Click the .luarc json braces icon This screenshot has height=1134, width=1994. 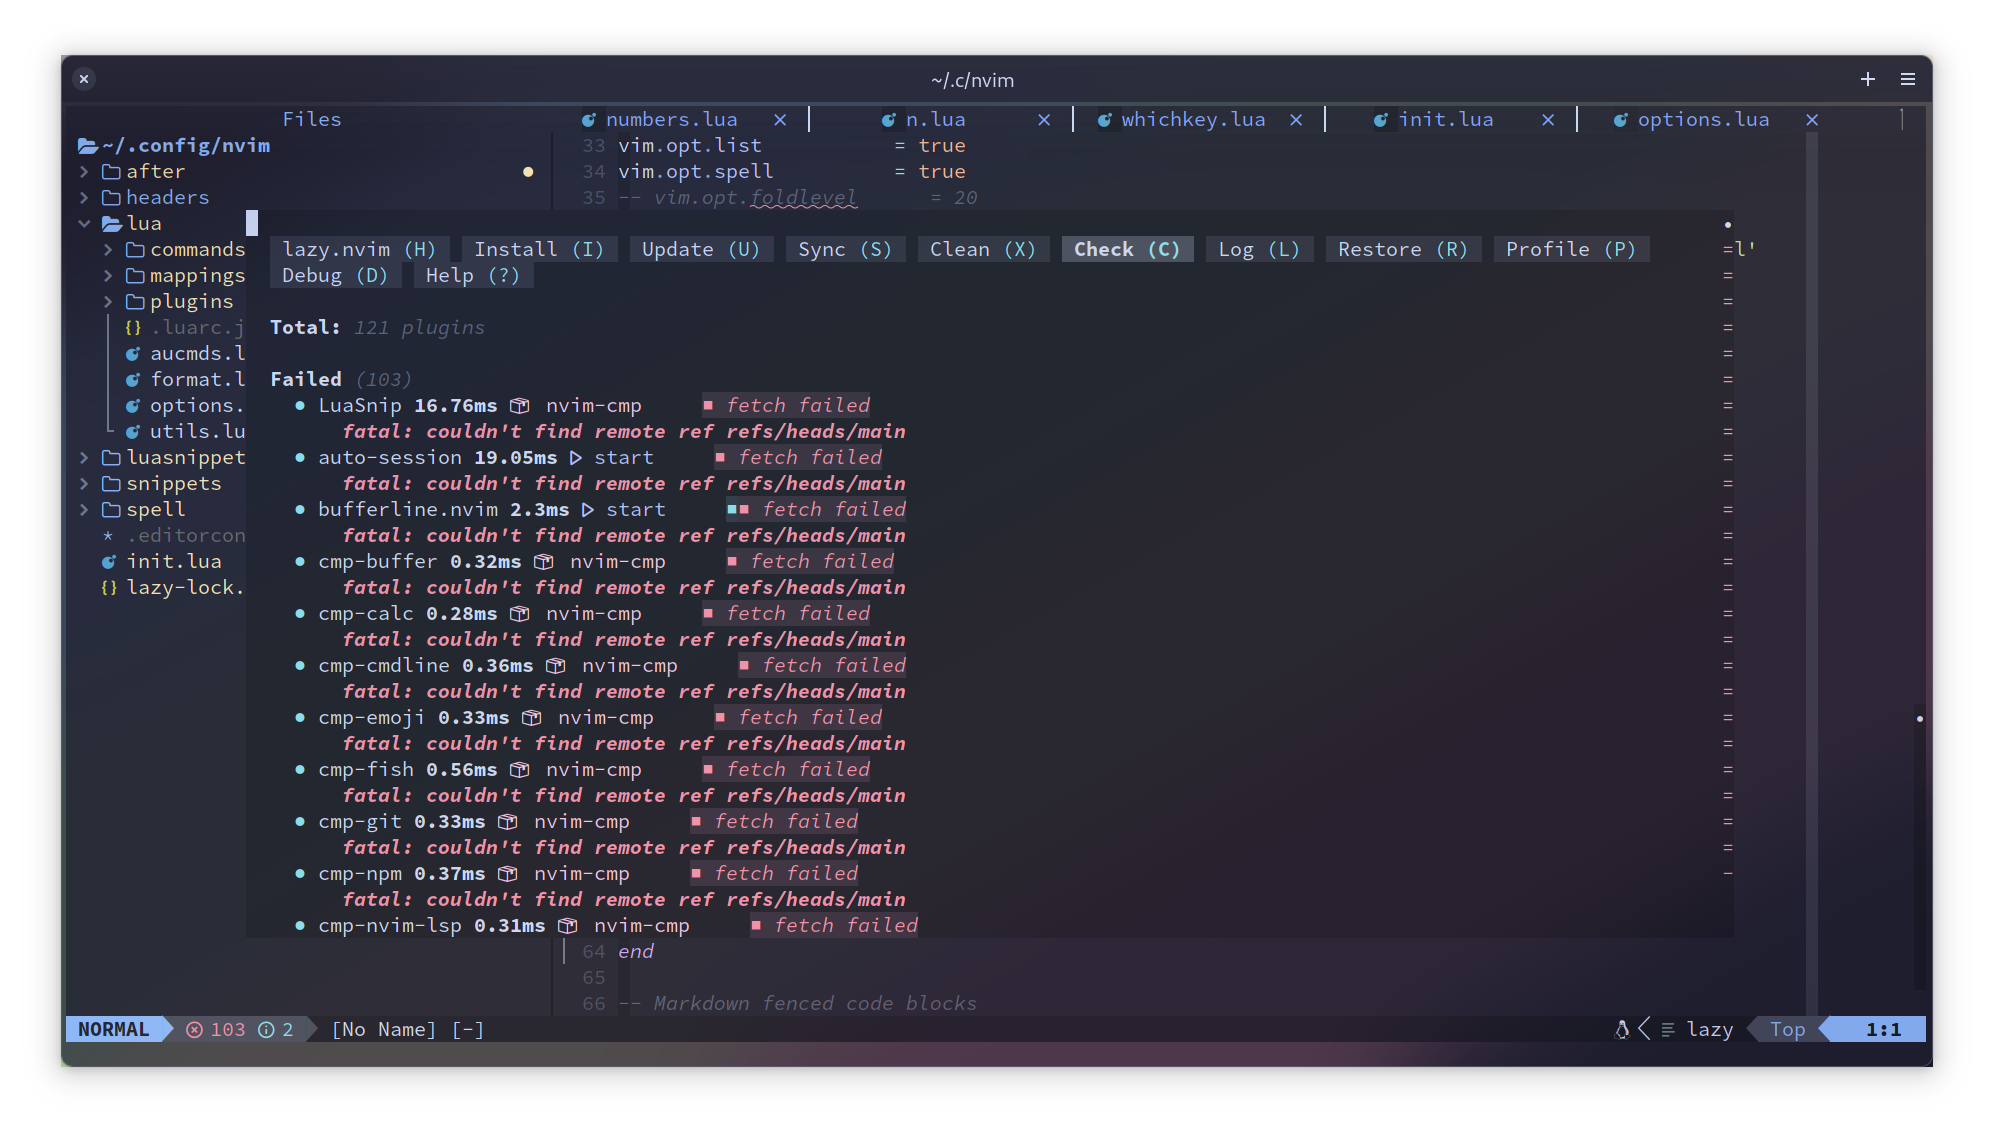133,328
